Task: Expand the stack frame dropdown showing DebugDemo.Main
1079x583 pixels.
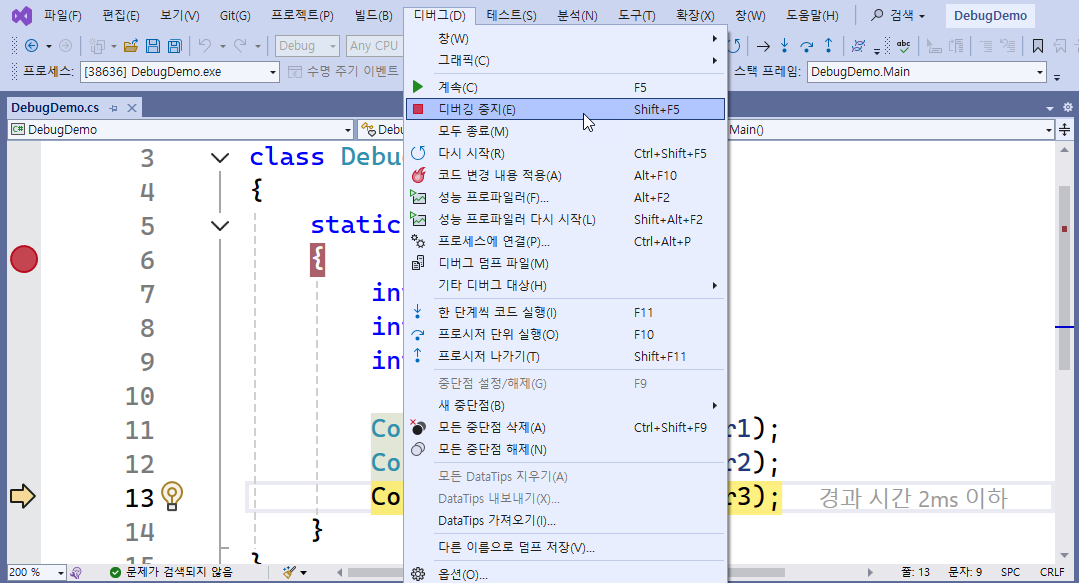Action: click(x=1041, y=71)
